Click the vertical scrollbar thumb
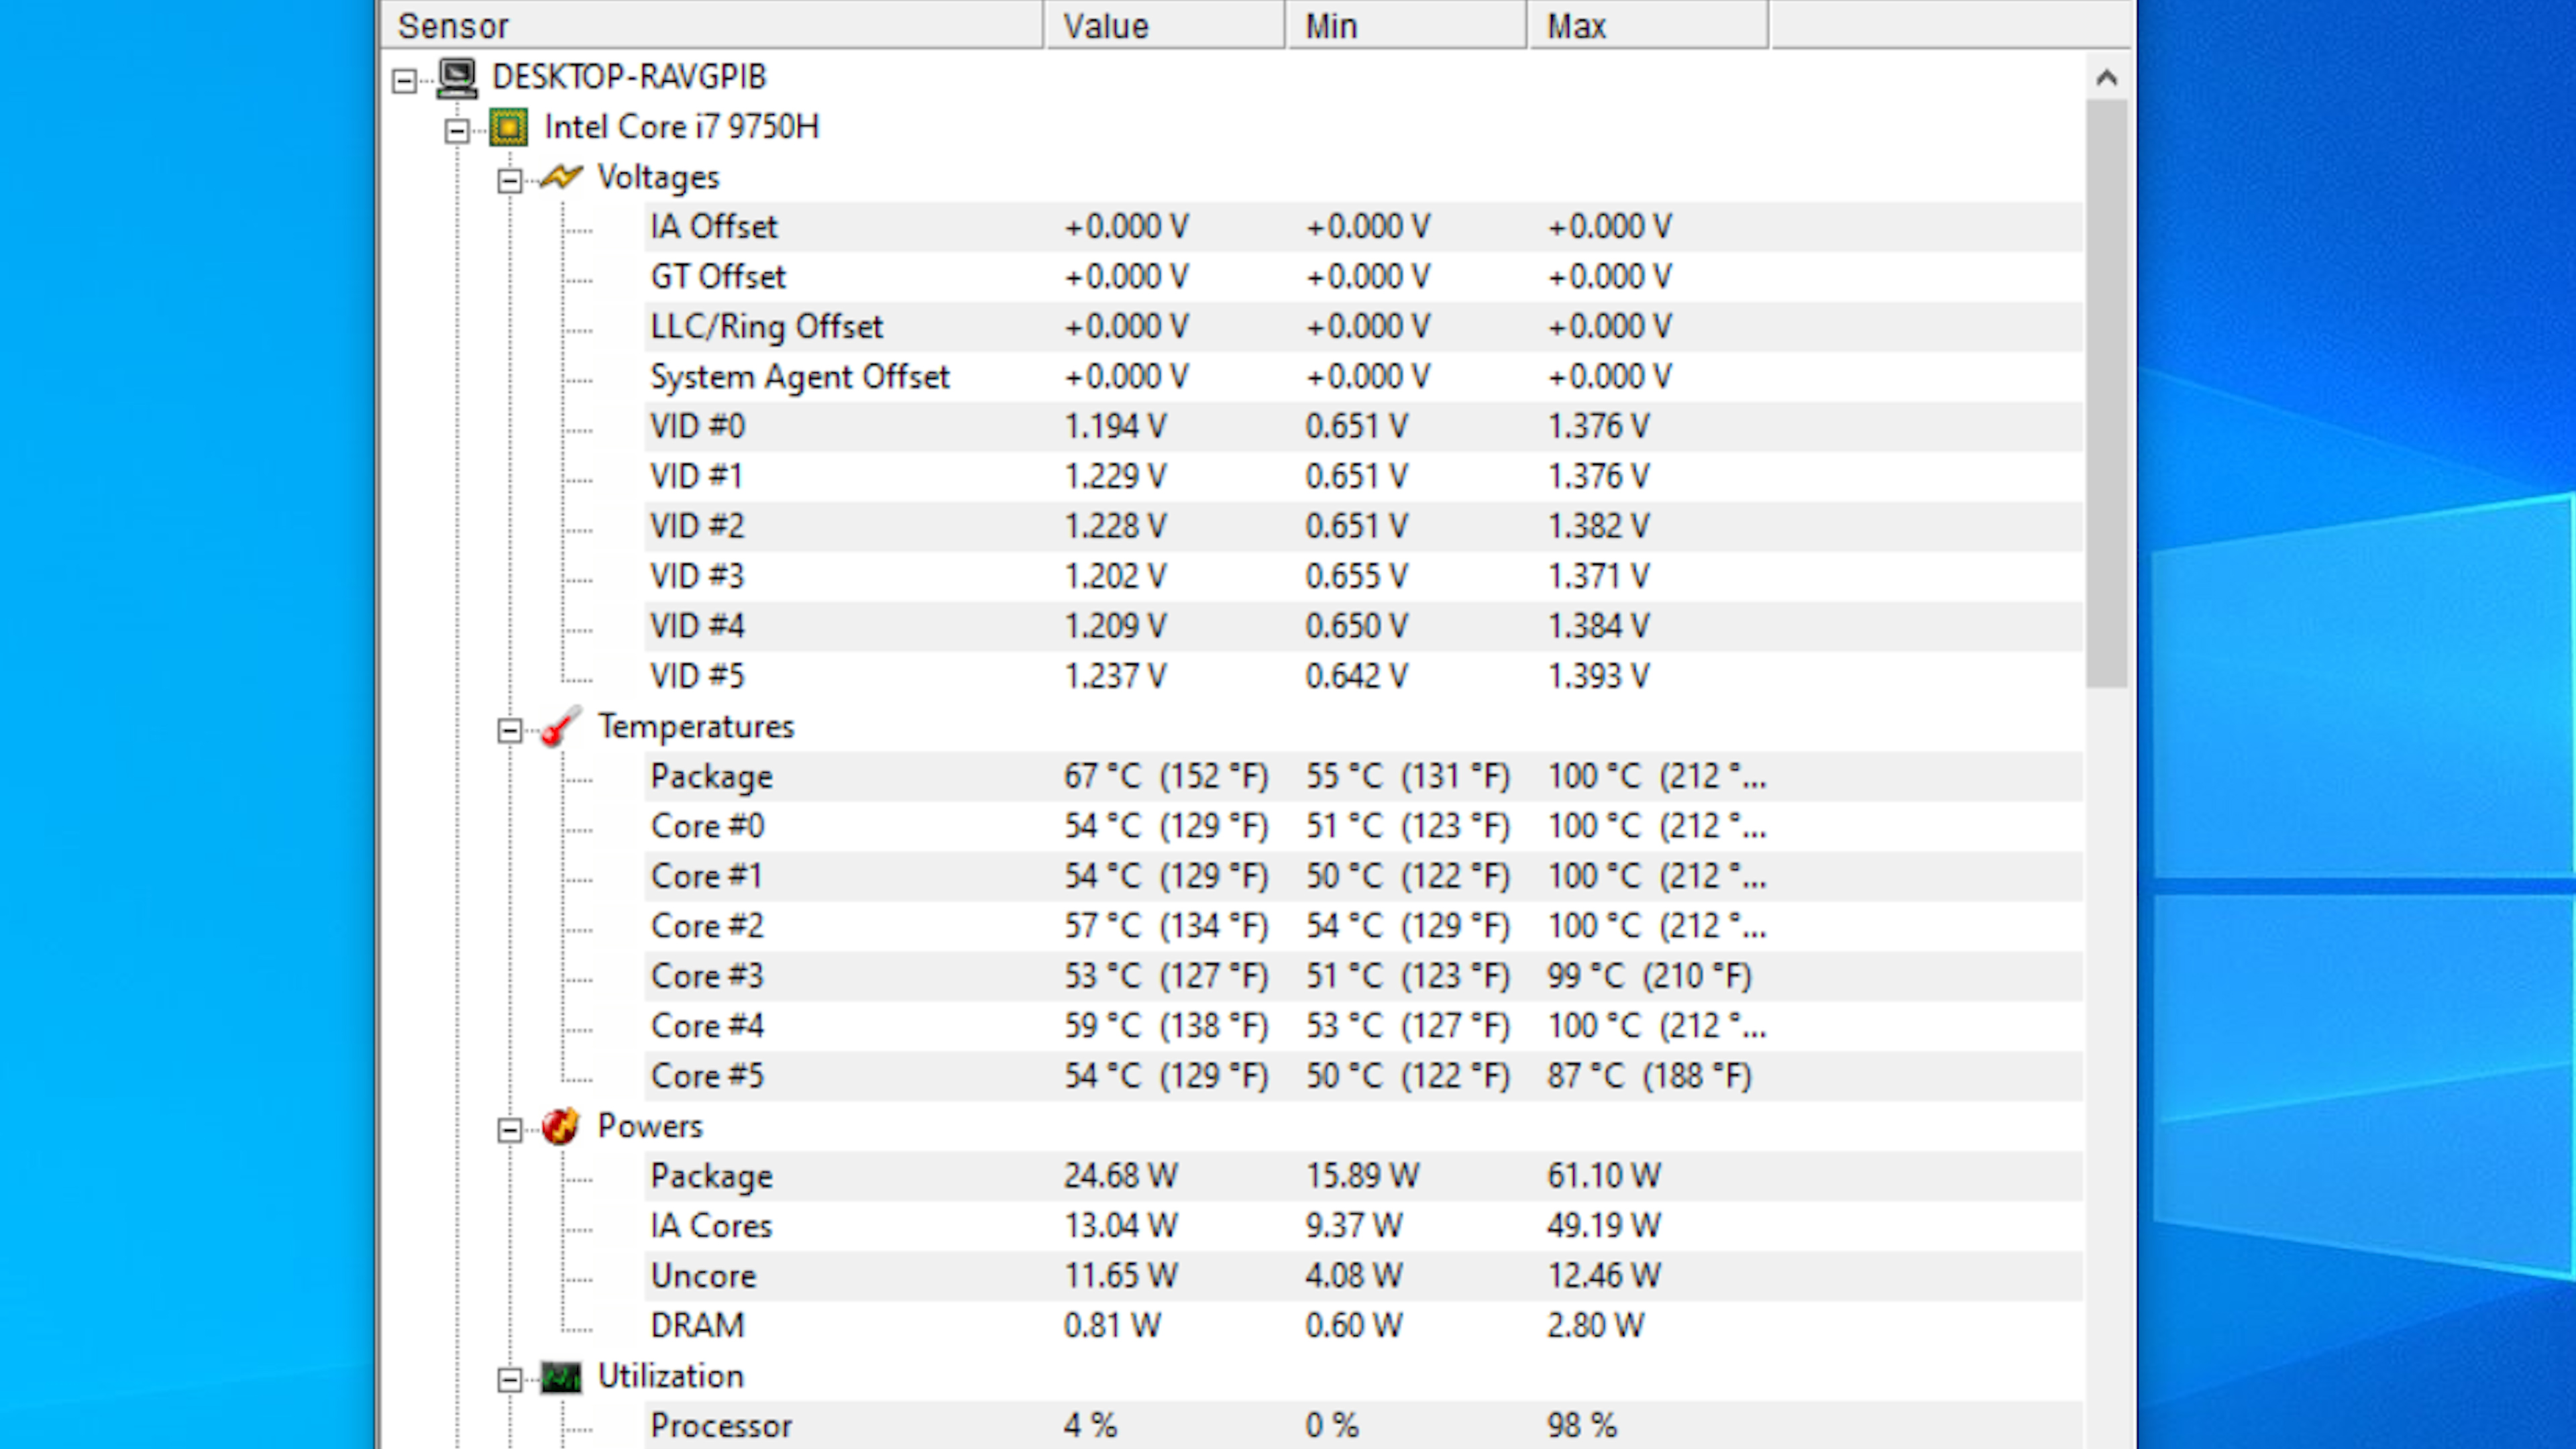Viewport: 2576px width, 1449px height. click(2107, 393)
